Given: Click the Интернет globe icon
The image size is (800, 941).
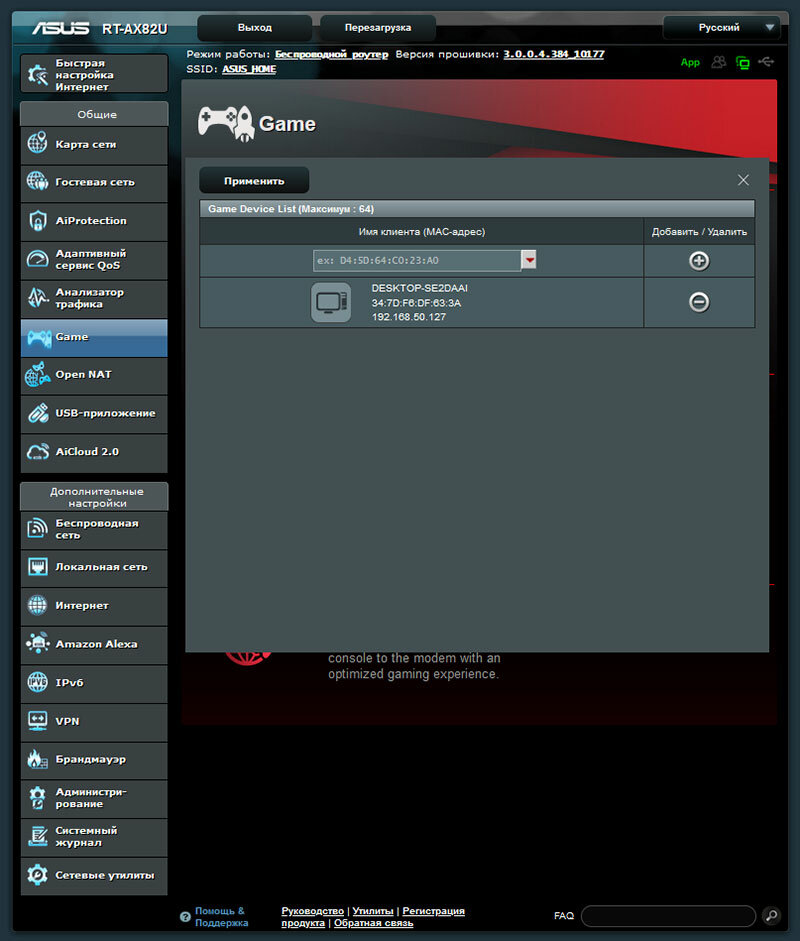Looking at the screenshot, I should click(37, 605).
